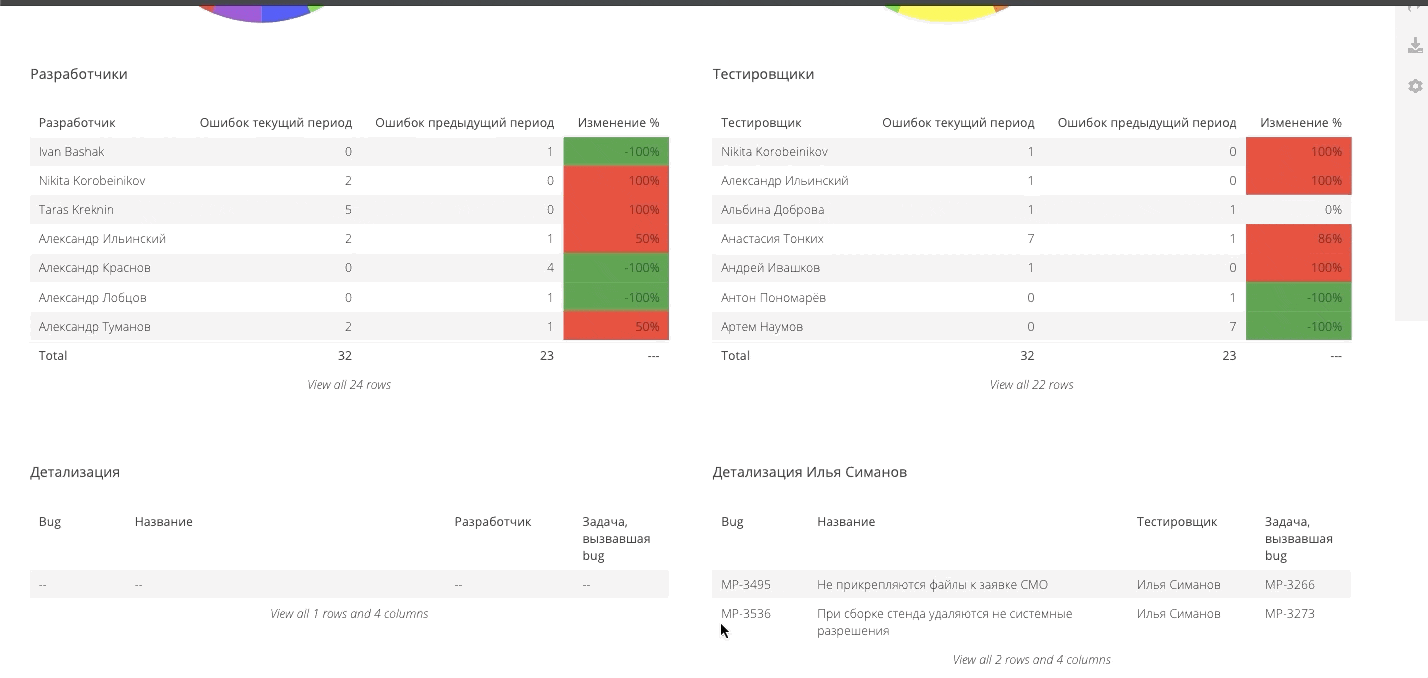Click "View all 1 rows and 4 columns"

tap(349, 613)
